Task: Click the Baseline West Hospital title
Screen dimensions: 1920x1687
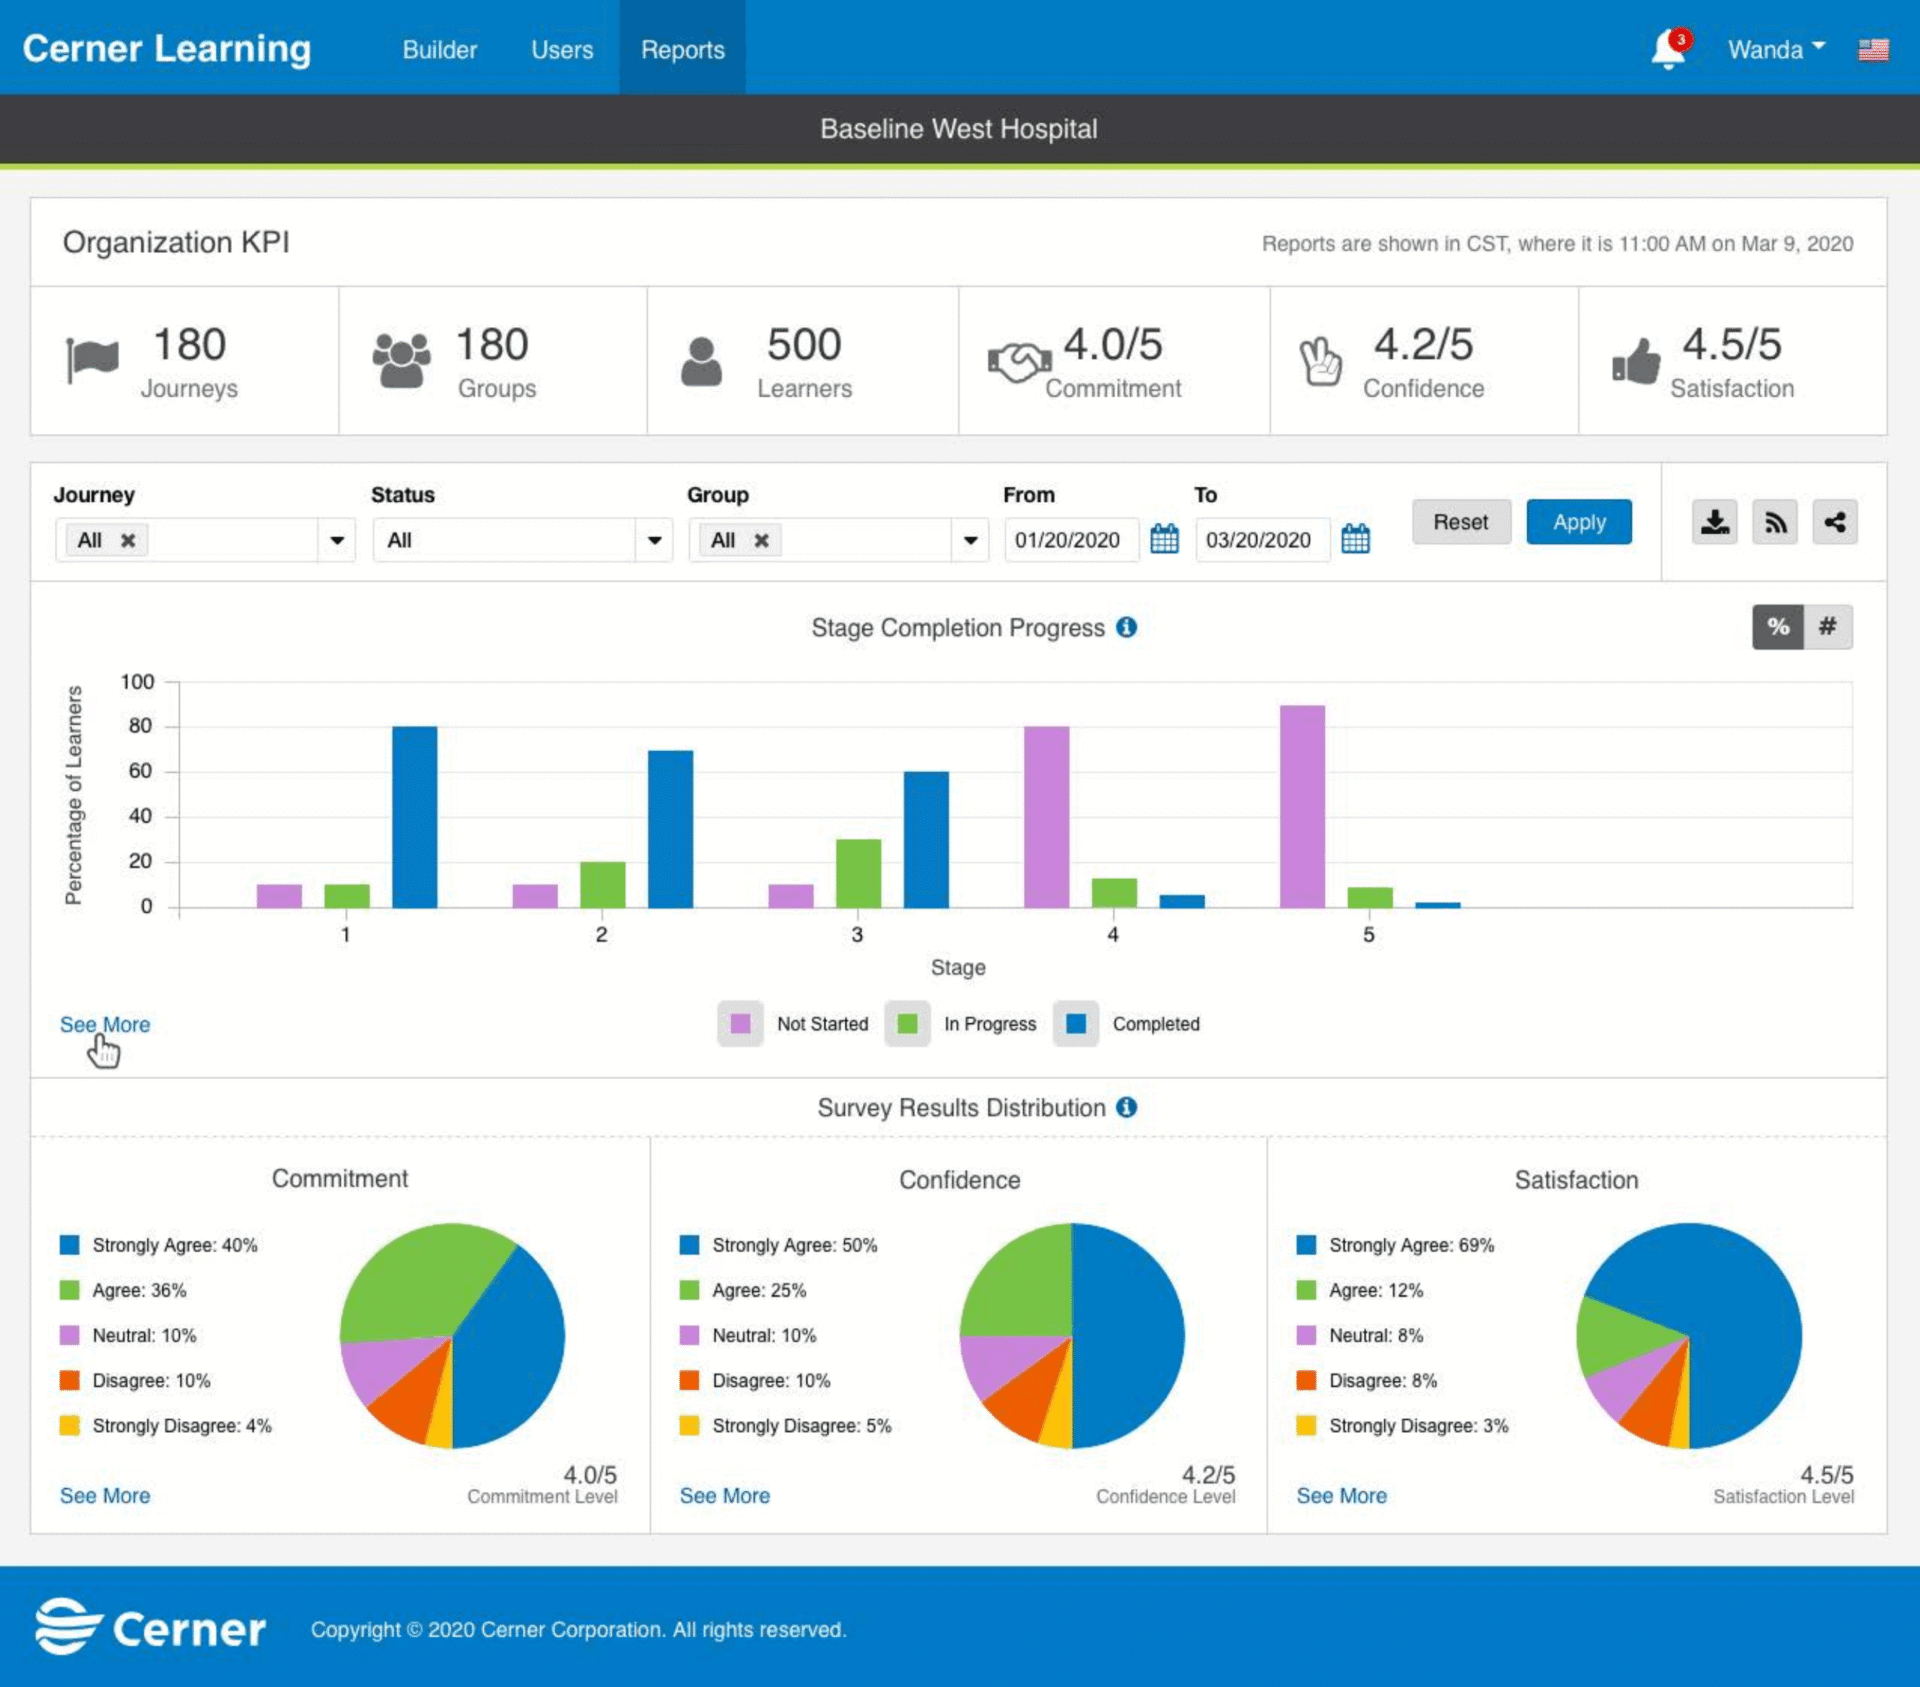Action: pyautogui.click(x=959, y=128)
